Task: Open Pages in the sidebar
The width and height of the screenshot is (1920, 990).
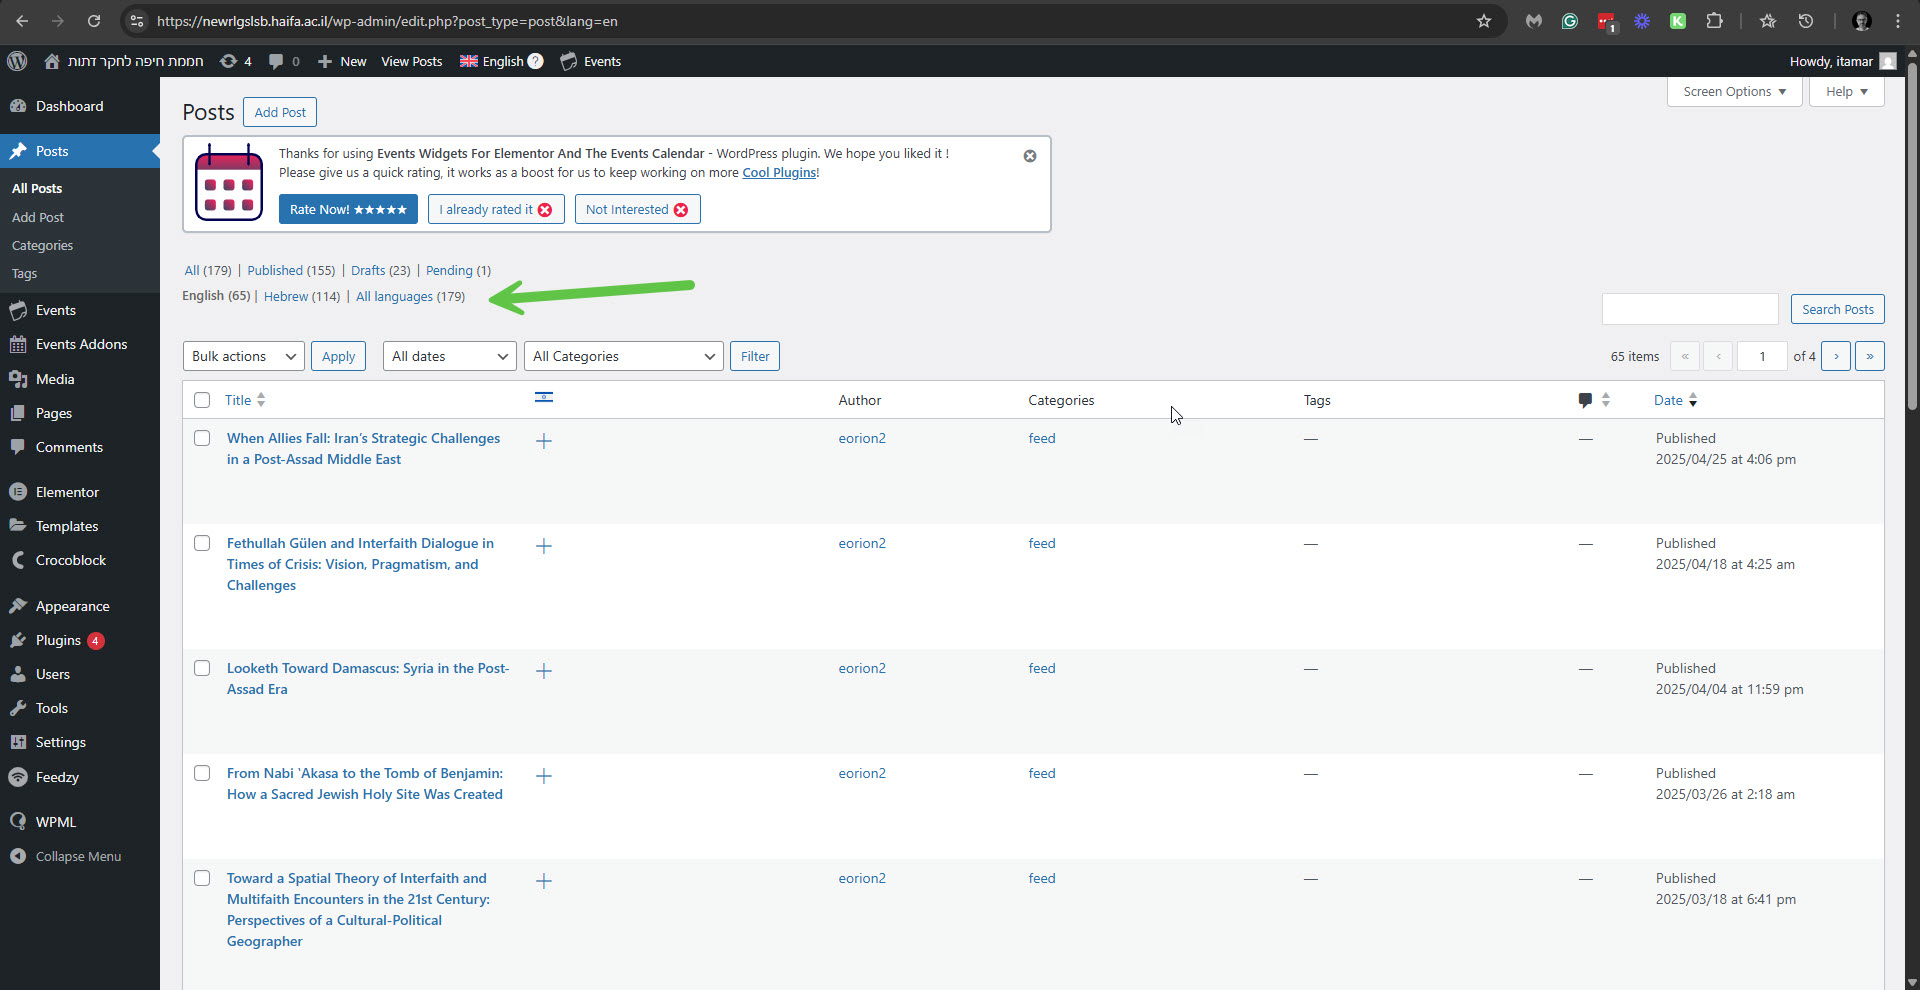Action: click(80, 413)
